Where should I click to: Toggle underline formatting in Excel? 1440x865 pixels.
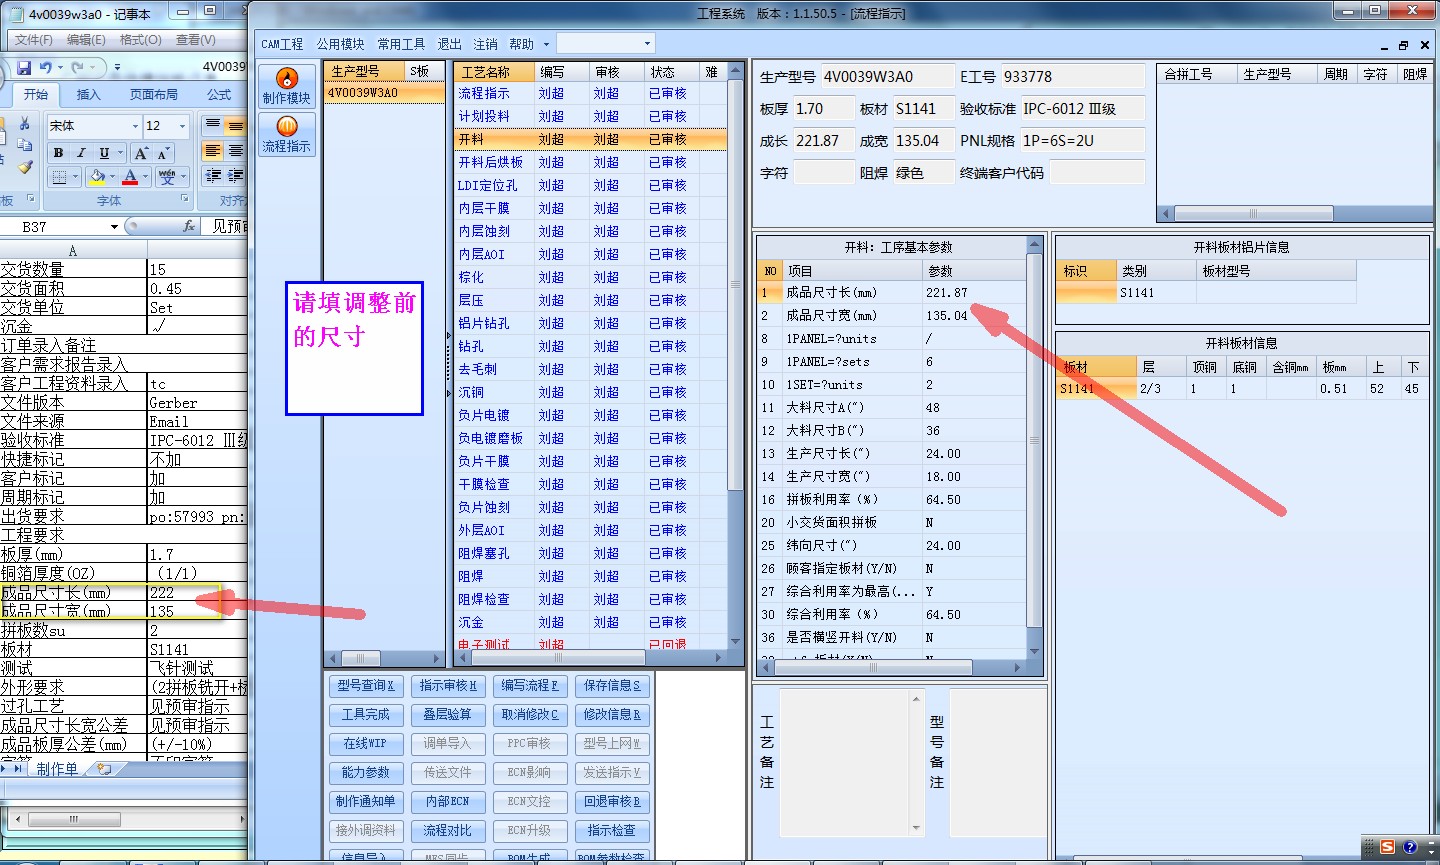pyautogui.click(x=103, y=153)
